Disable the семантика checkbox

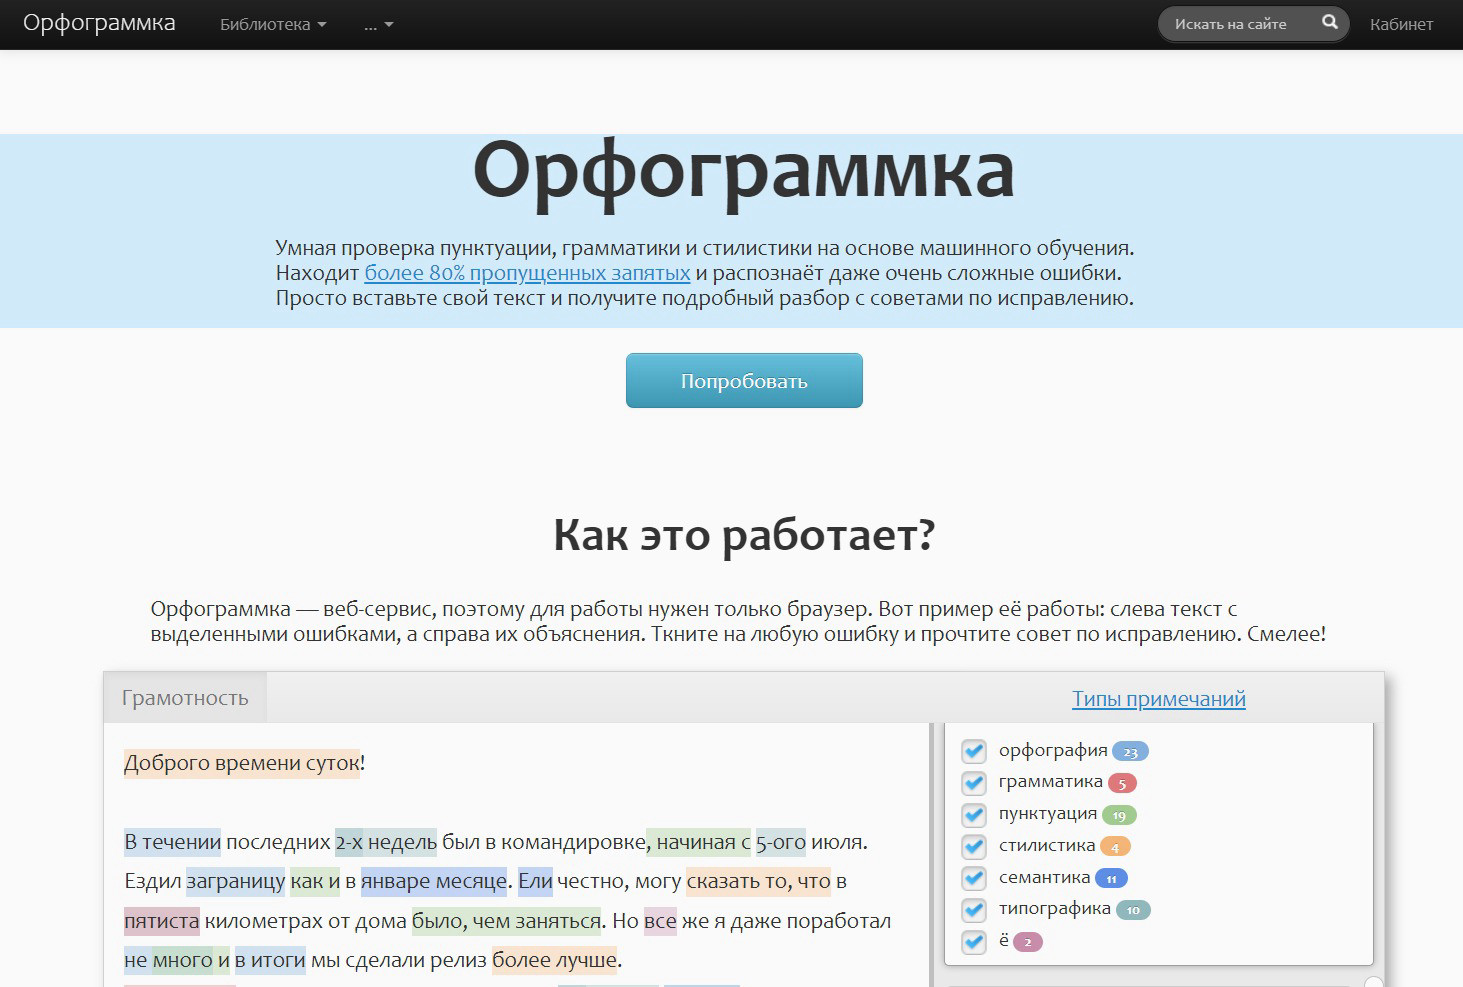pyautogui.click(x=974, y=879)
